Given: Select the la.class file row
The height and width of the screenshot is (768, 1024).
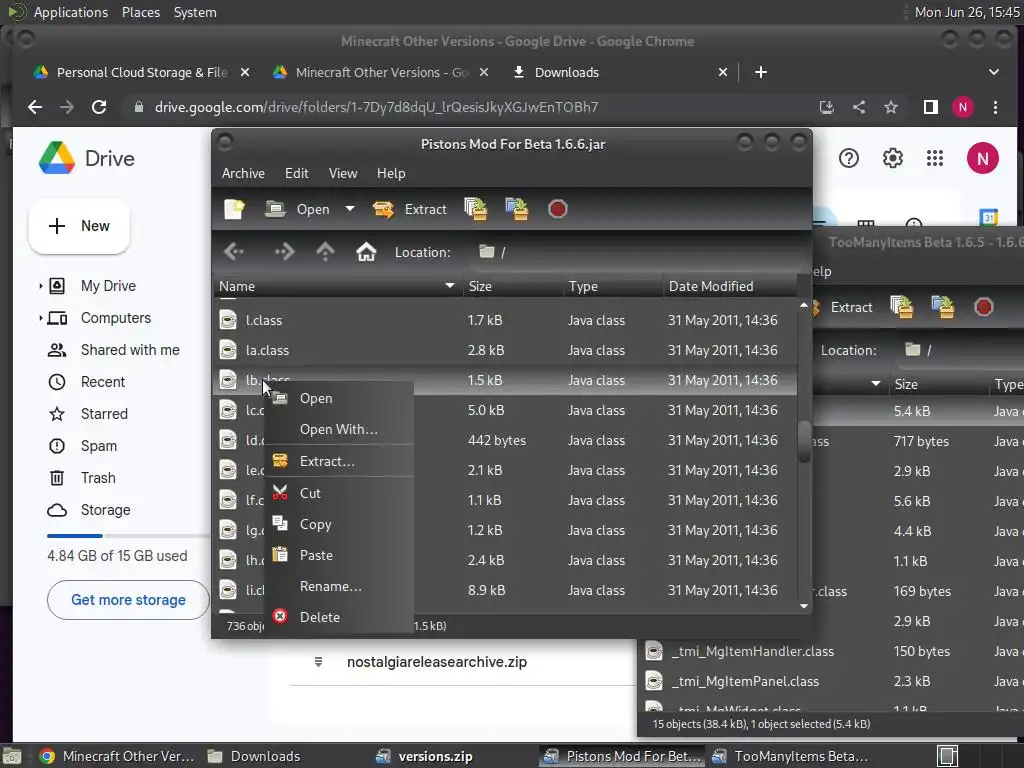Looking at the screenshot, I should (505, 350).
